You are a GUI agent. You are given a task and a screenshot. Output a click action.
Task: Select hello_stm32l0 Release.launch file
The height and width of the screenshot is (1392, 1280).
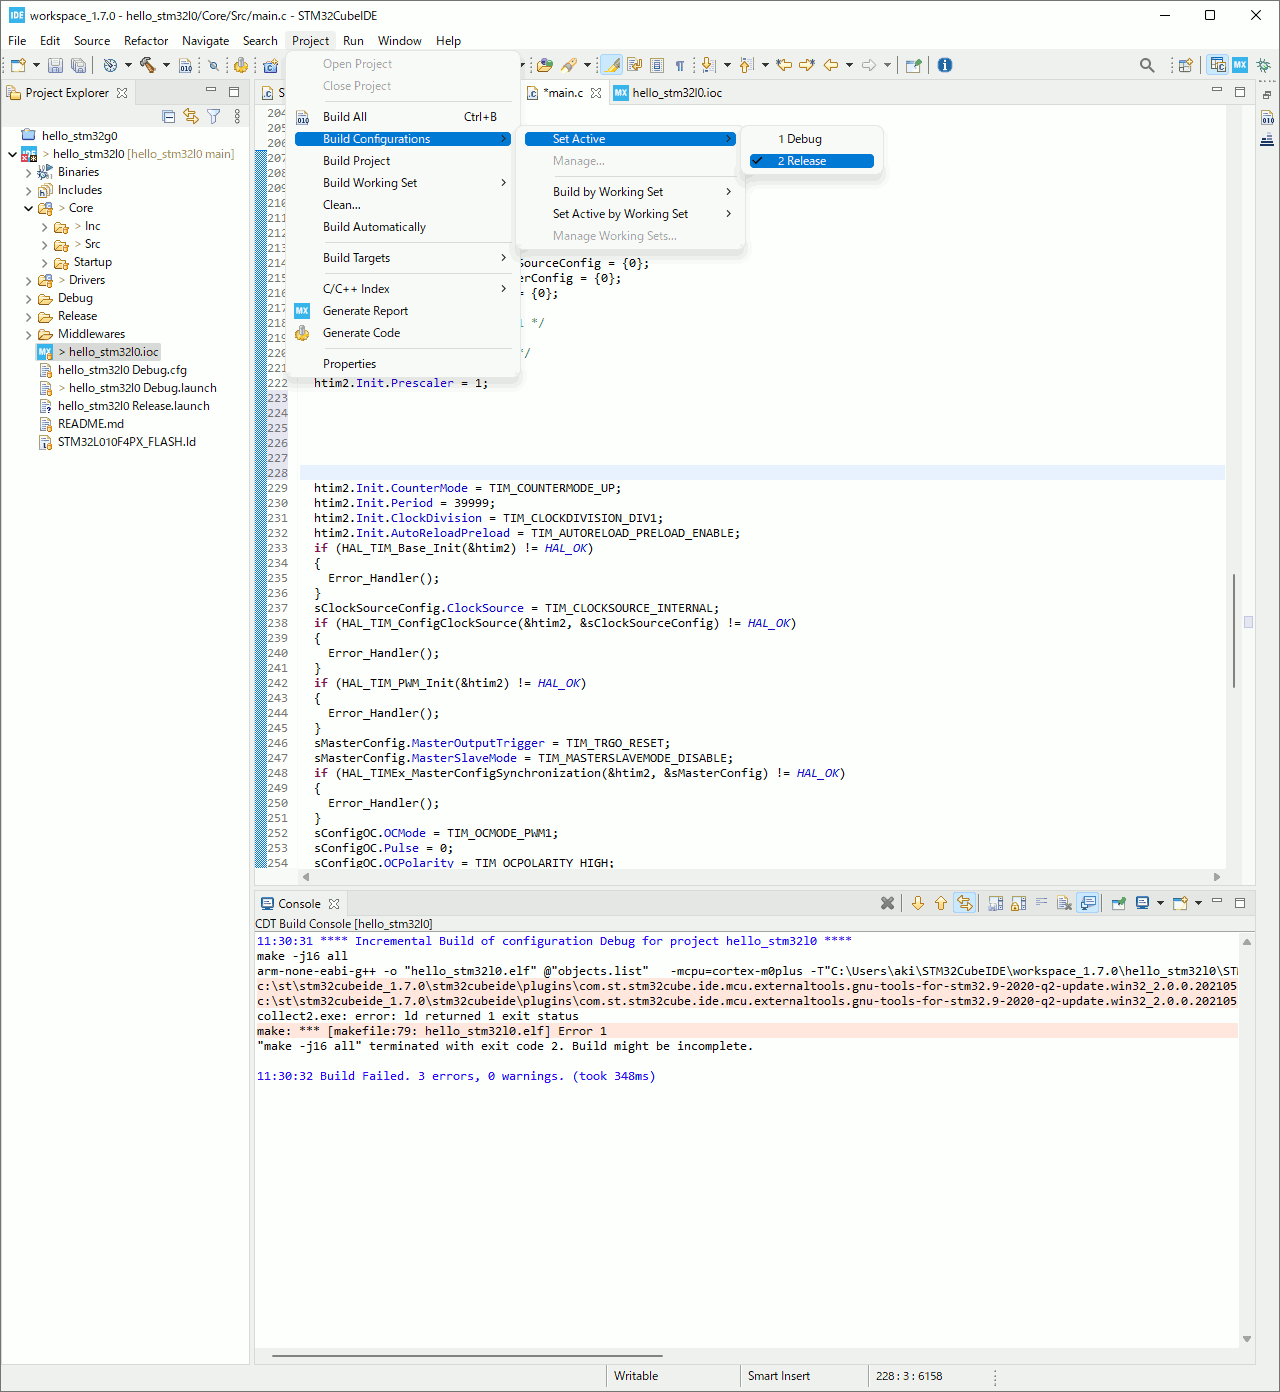(134, 406)
